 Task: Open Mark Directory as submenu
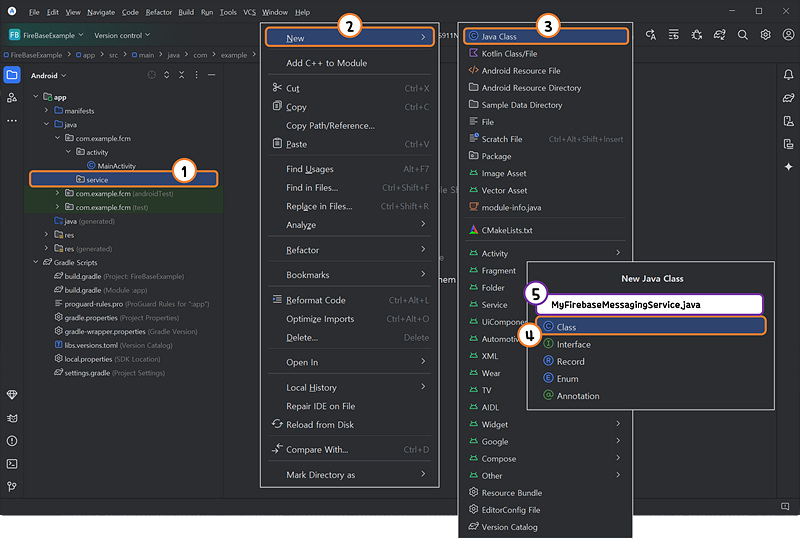(x=349, y=475)
